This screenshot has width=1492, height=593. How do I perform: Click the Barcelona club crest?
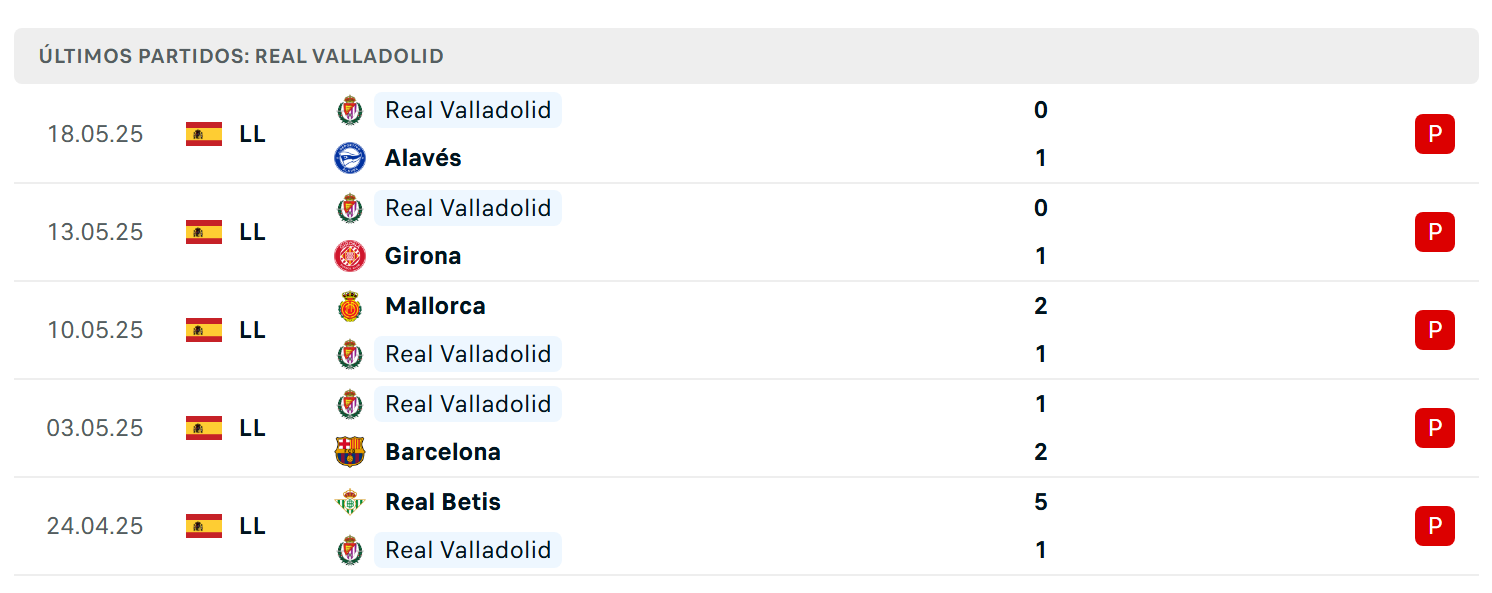[350, 452]
